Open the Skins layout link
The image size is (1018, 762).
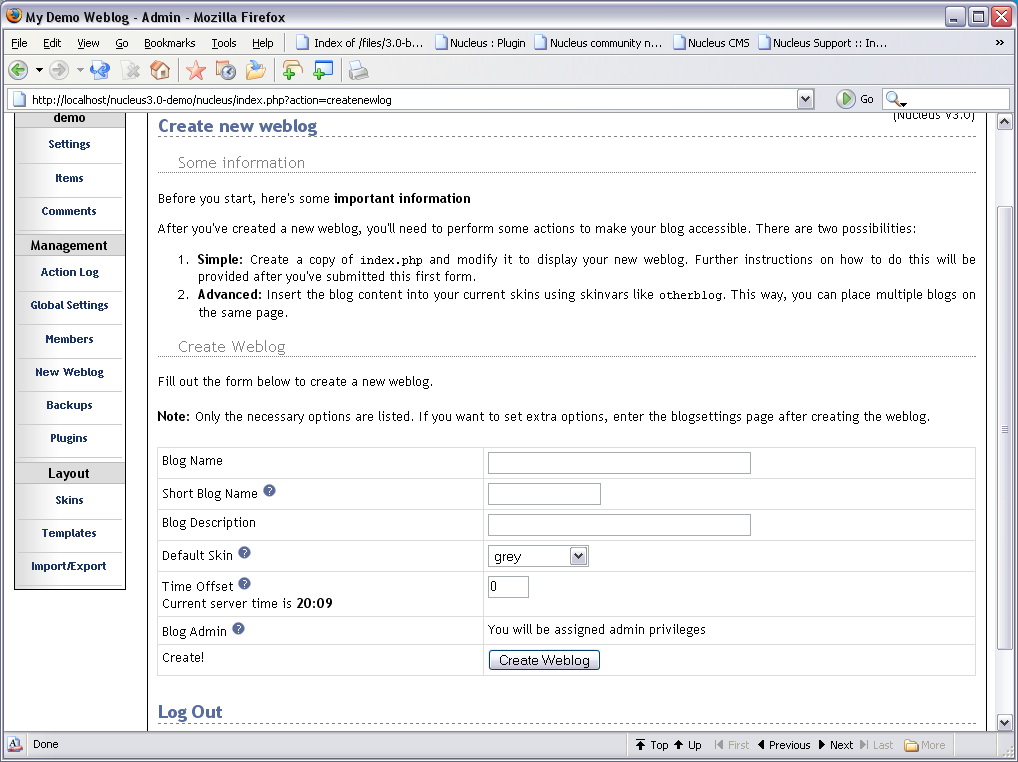(x=69, y=500)
